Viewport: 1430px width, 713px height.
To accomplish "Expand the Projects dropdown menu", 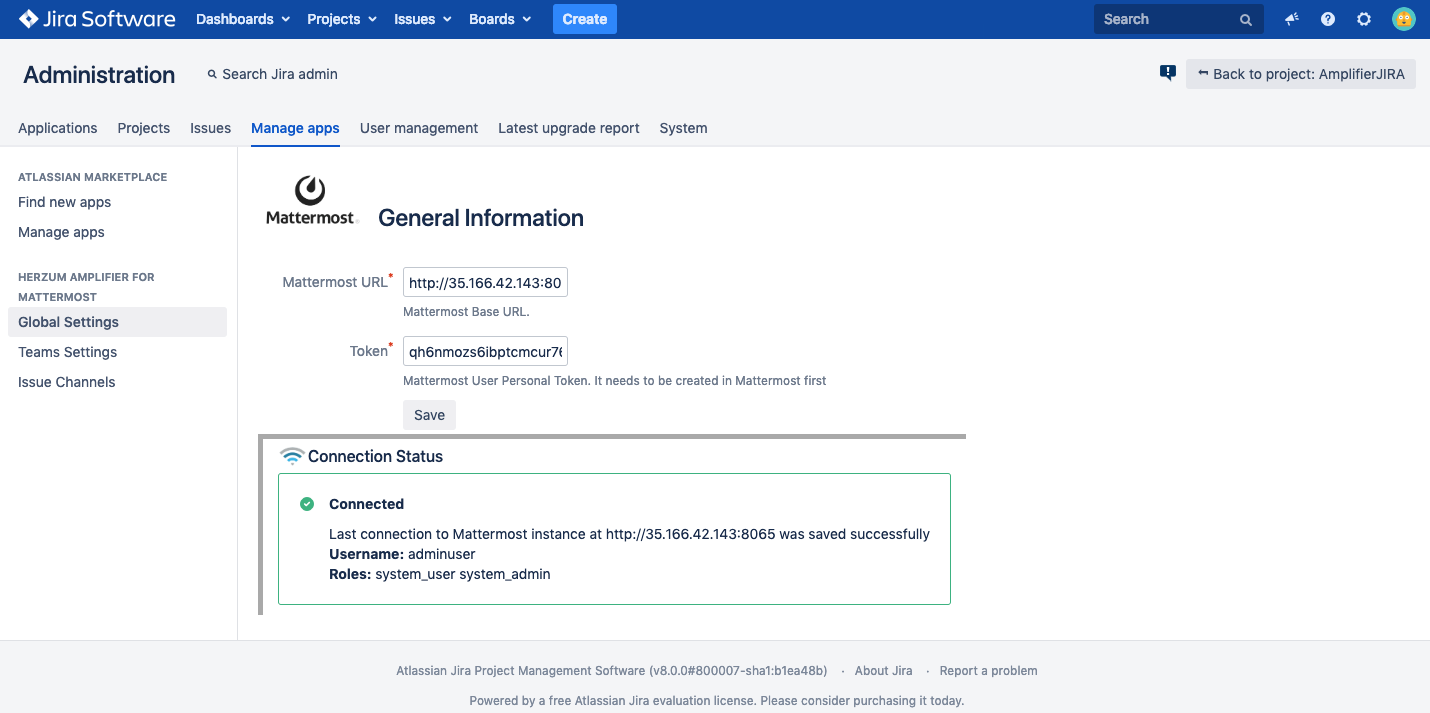I will (342, 19).
